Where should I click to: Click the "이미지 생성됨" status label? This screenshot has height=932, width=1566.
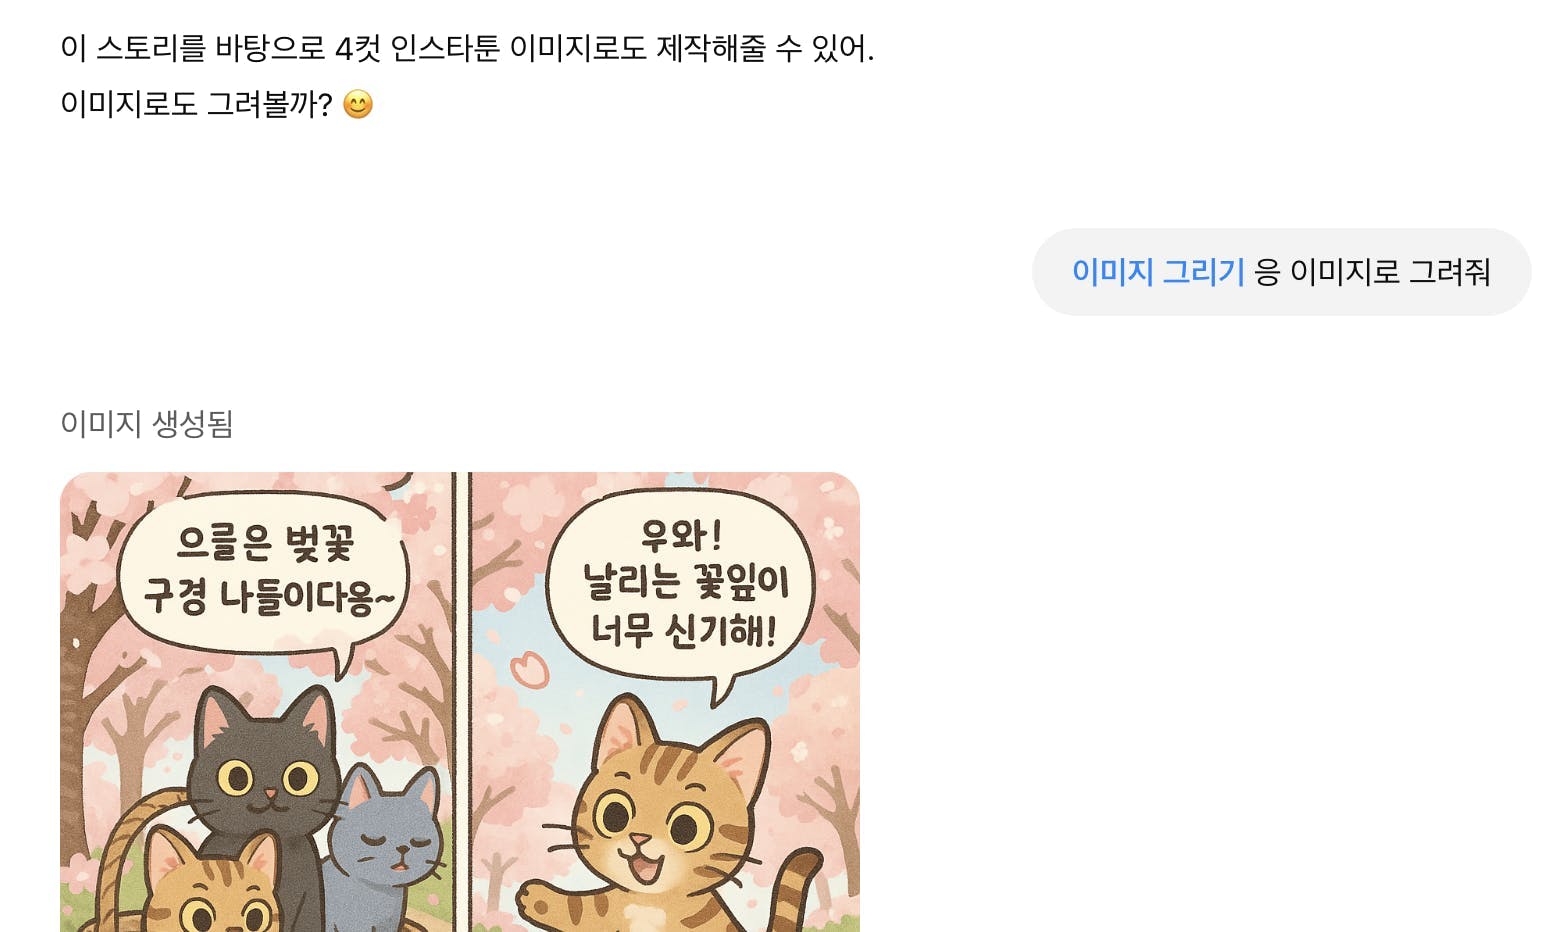pyautogui.click(x=147, y=423)
